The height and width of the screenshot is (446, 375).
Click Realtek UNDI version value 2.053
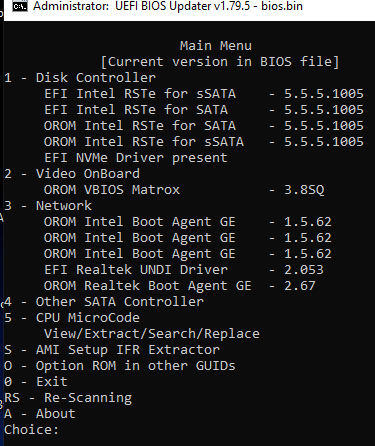(x=304, y=270)
